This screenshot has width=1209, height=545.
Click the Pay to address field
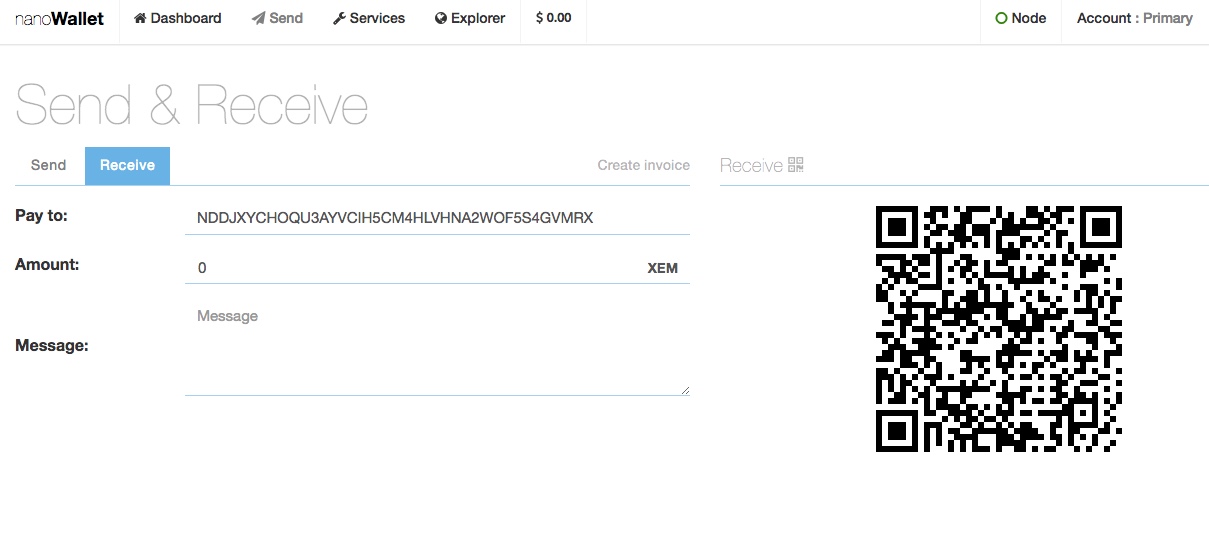click(437, 218)
